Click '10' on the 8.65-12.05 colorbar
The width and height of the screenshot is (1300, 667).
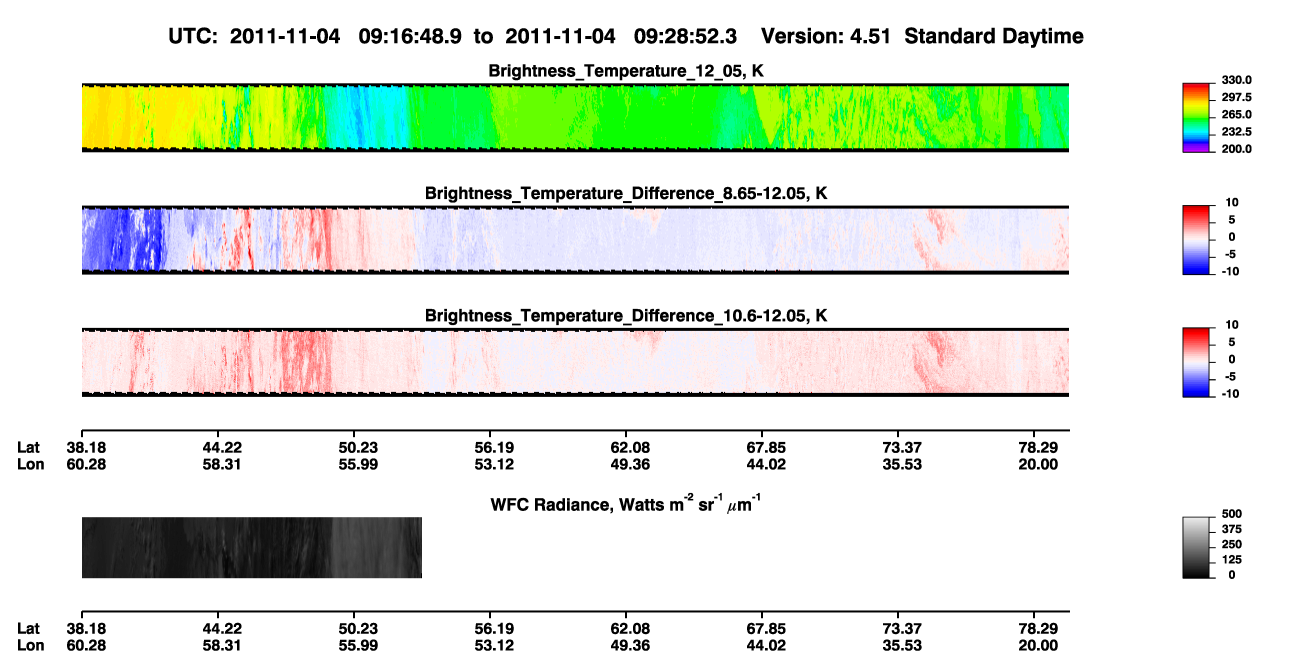1230,203
